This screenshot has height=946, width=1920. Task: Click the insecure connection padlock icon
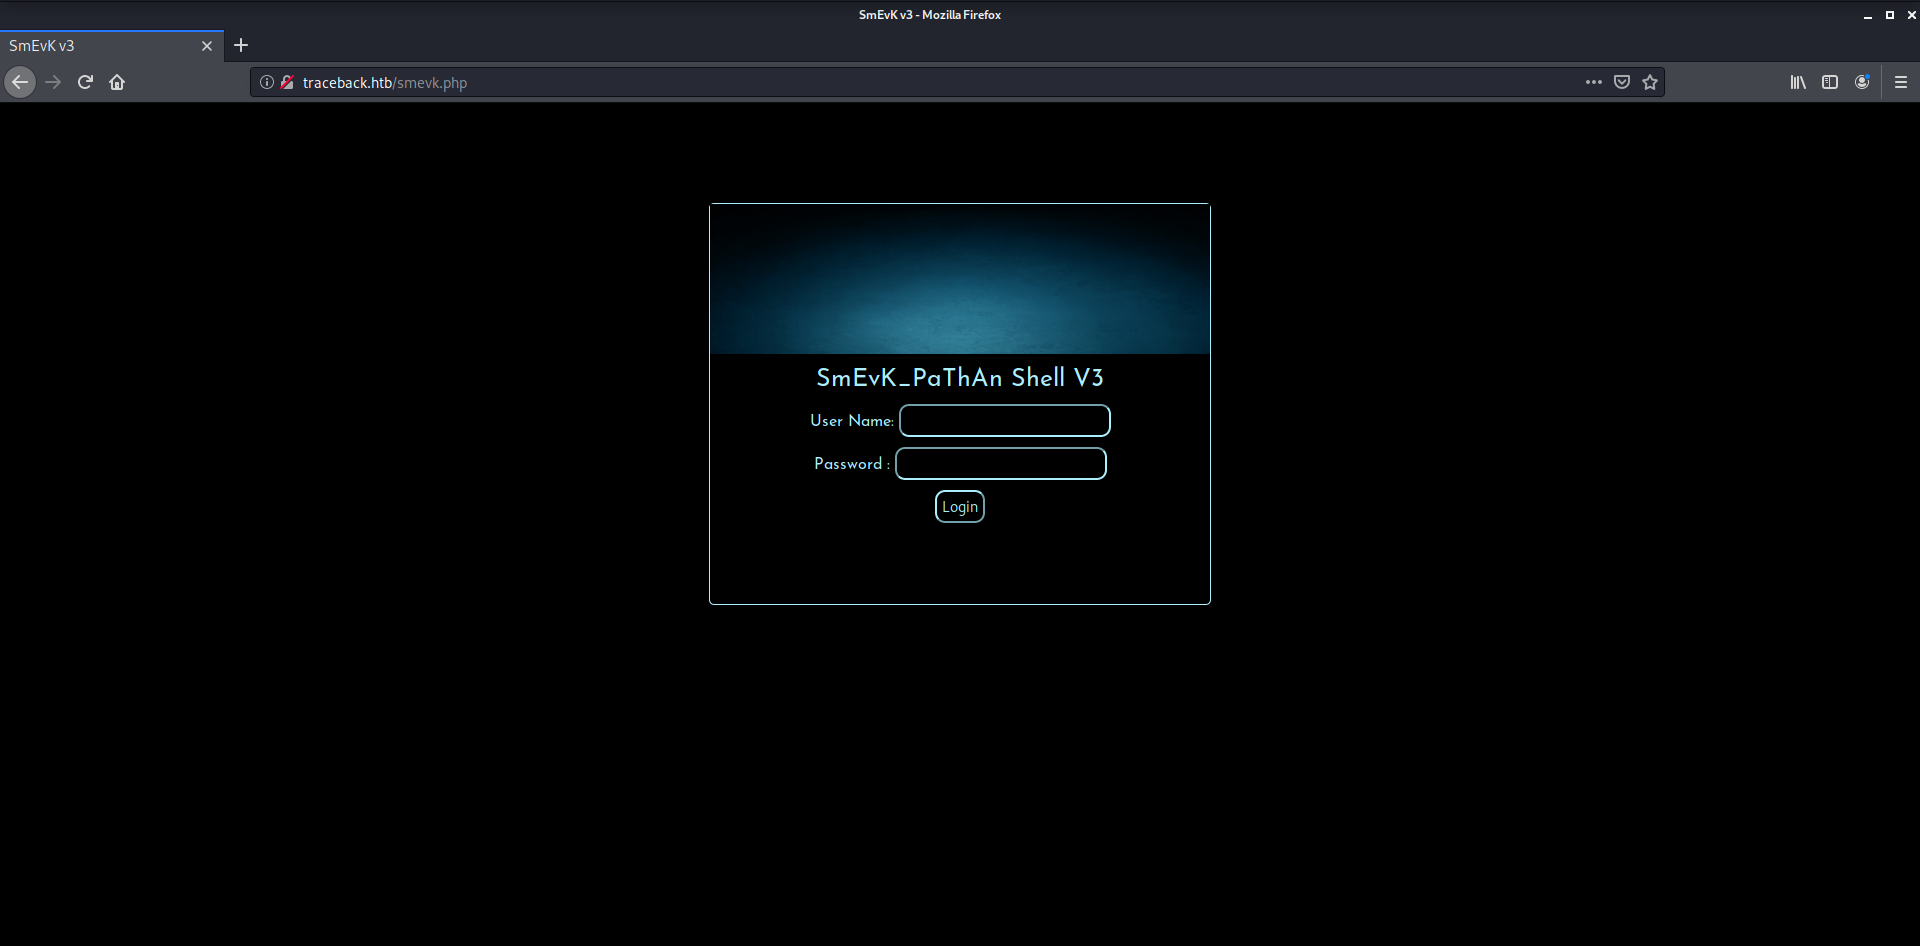287,83
